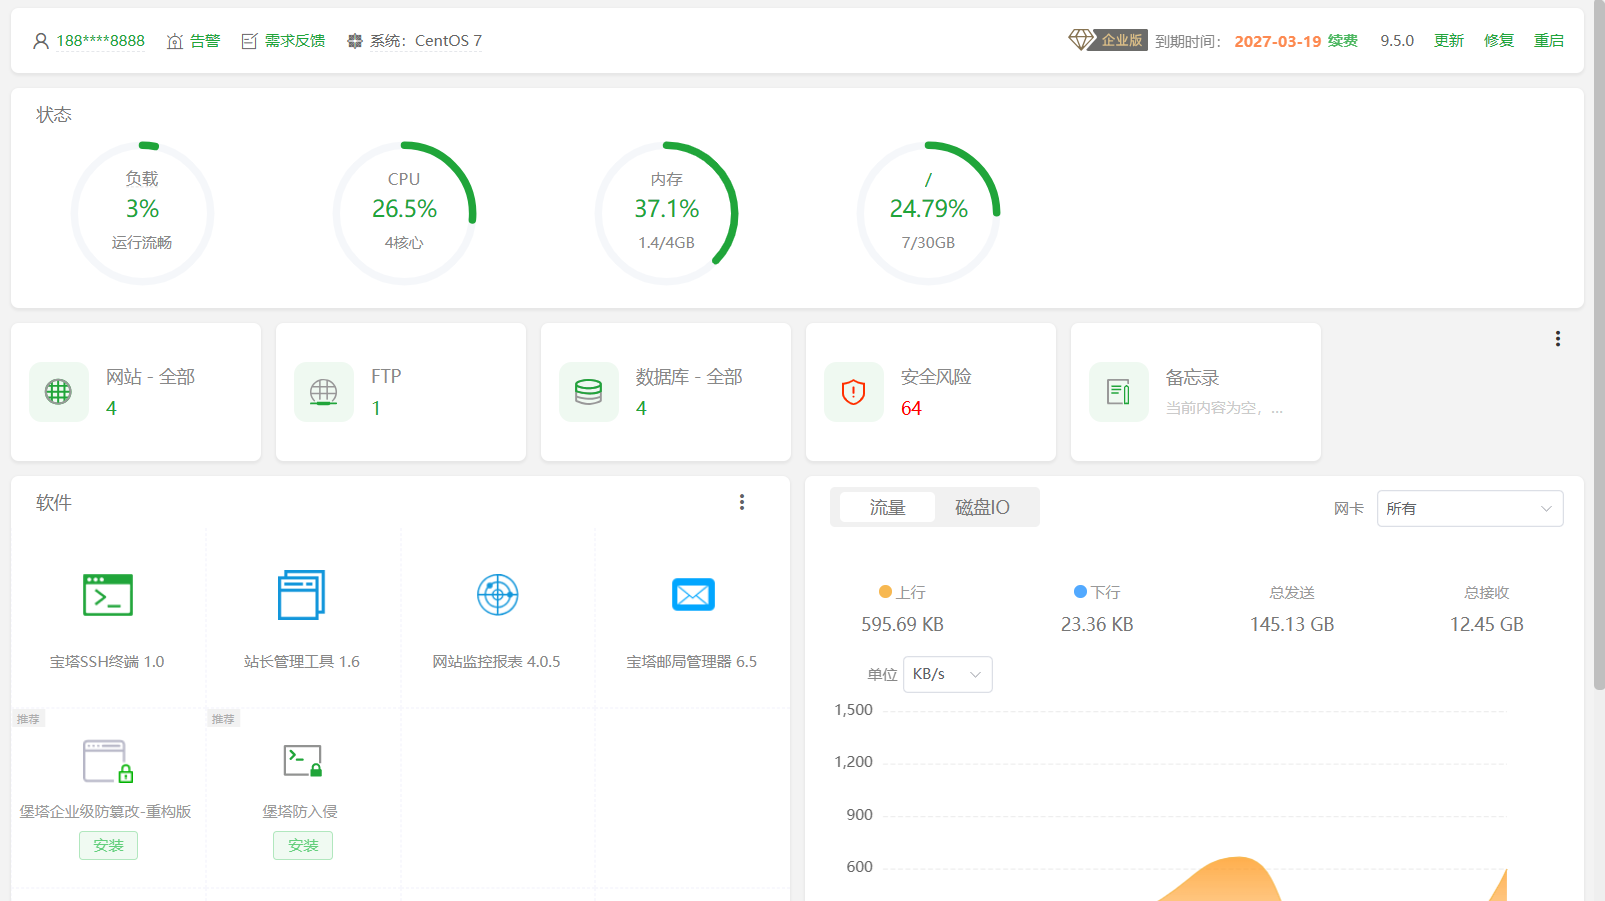Click the 负载 3% load gauge

(x=142, y=212)
